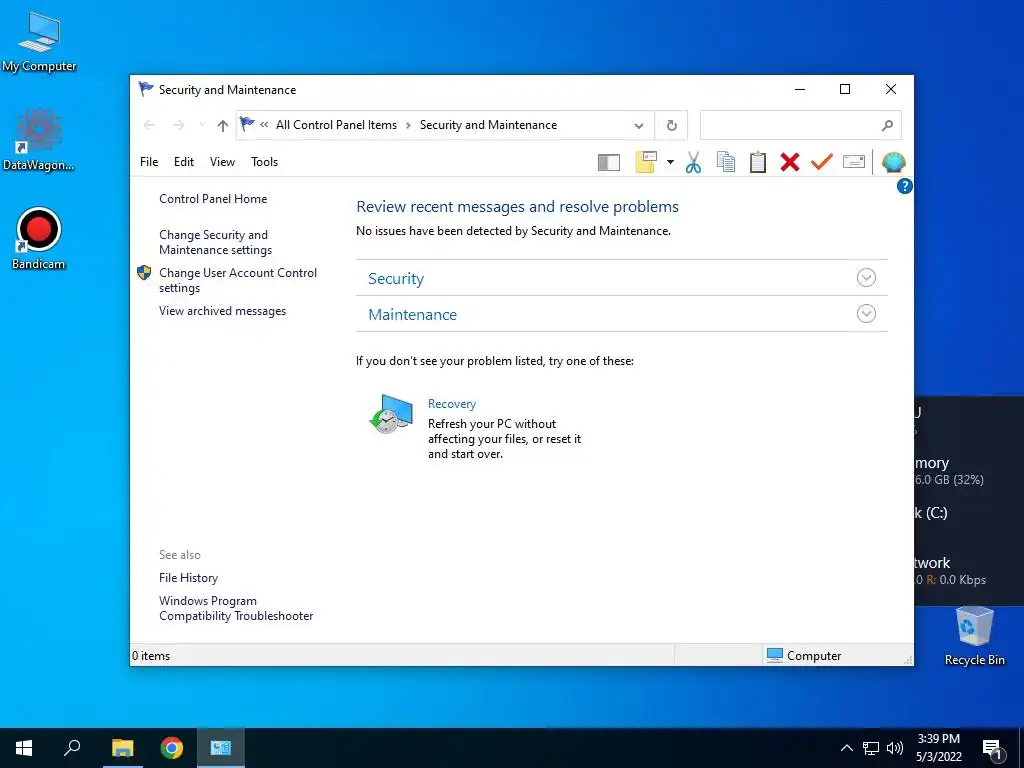Open View archived messages link
The image size is (1024, 768).
coord(222,311)
